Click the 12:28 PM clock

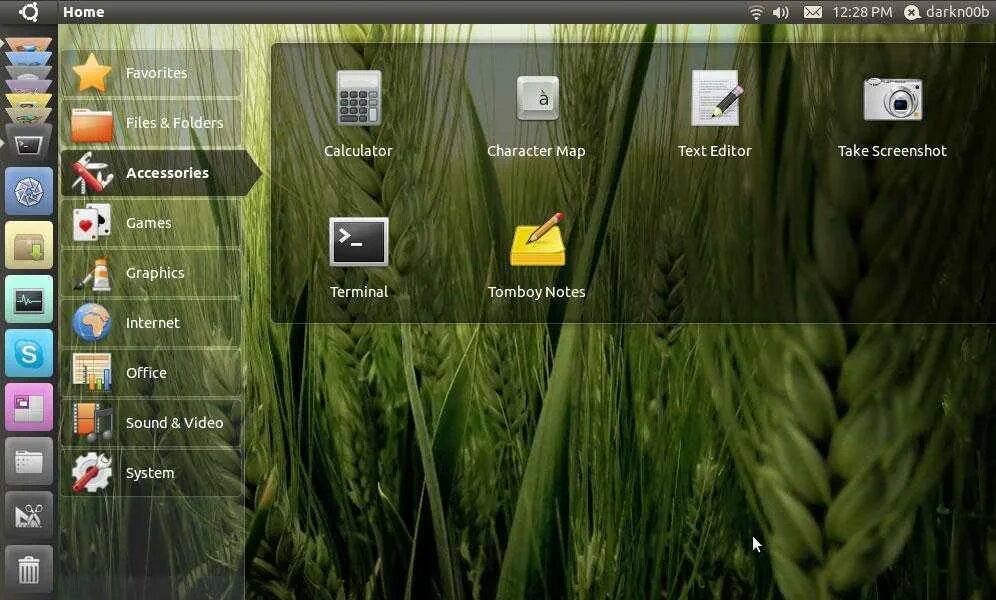(x=862, y=12)
